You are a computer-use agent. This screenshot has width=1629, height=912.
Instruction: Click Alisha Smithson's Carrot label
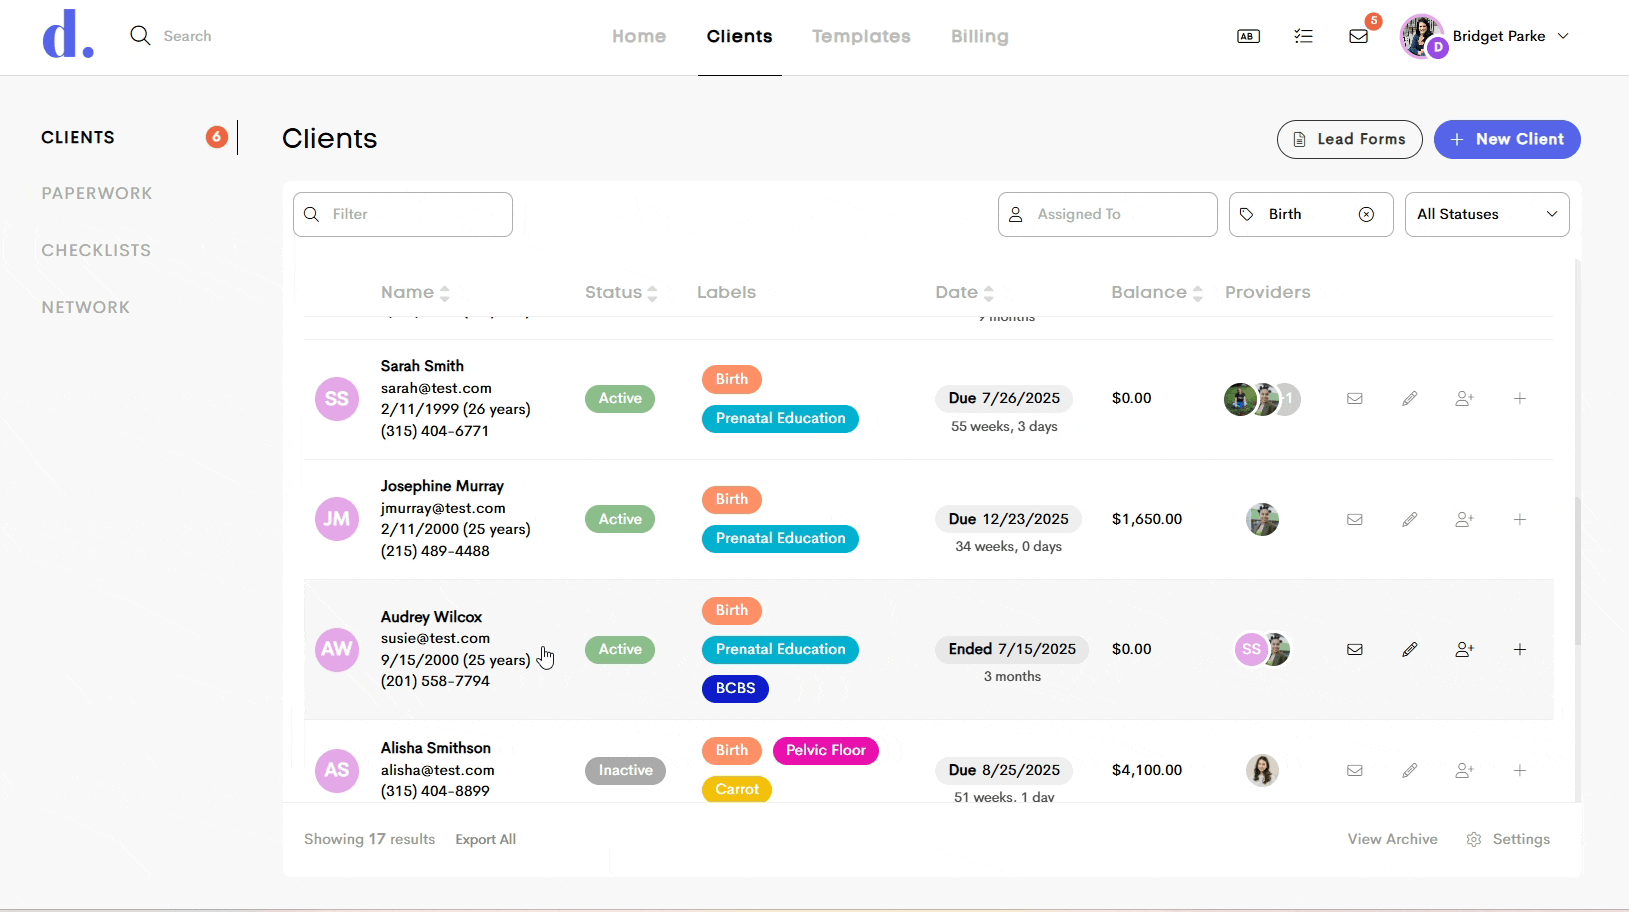click(737, 789)
